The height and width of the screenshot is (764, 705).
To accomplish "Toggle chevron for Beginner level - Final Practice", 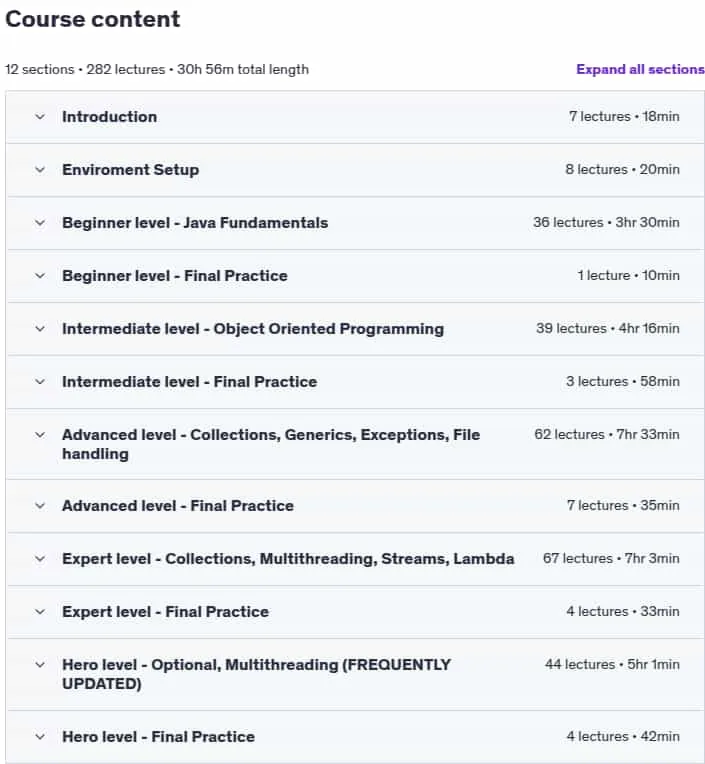I will pyautogui.click(x=40, y=276).
